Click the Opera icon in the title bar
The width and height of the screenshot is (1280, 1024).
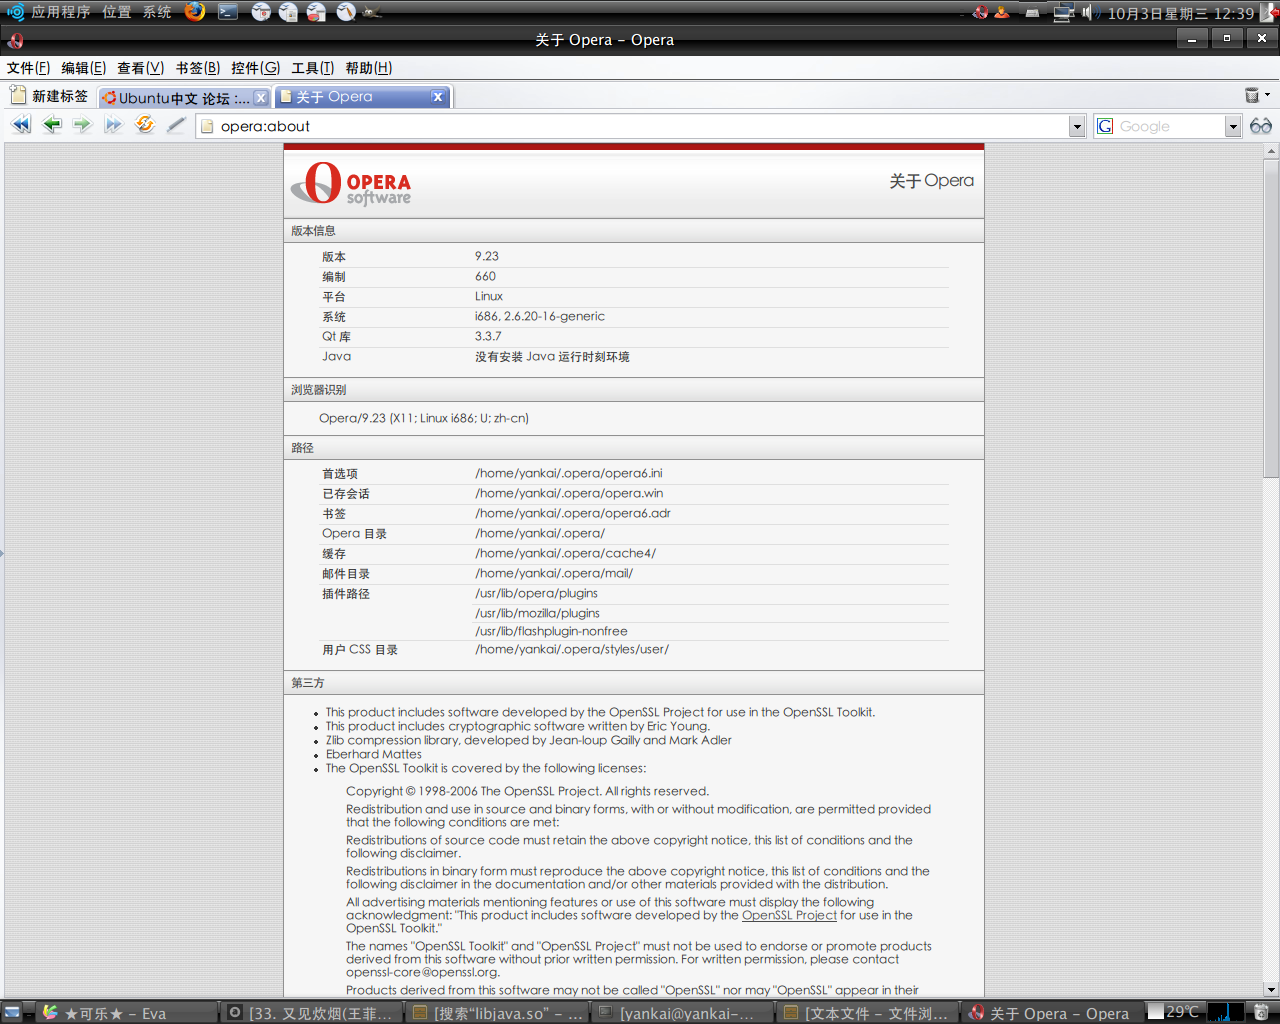[x=15, y=40]
